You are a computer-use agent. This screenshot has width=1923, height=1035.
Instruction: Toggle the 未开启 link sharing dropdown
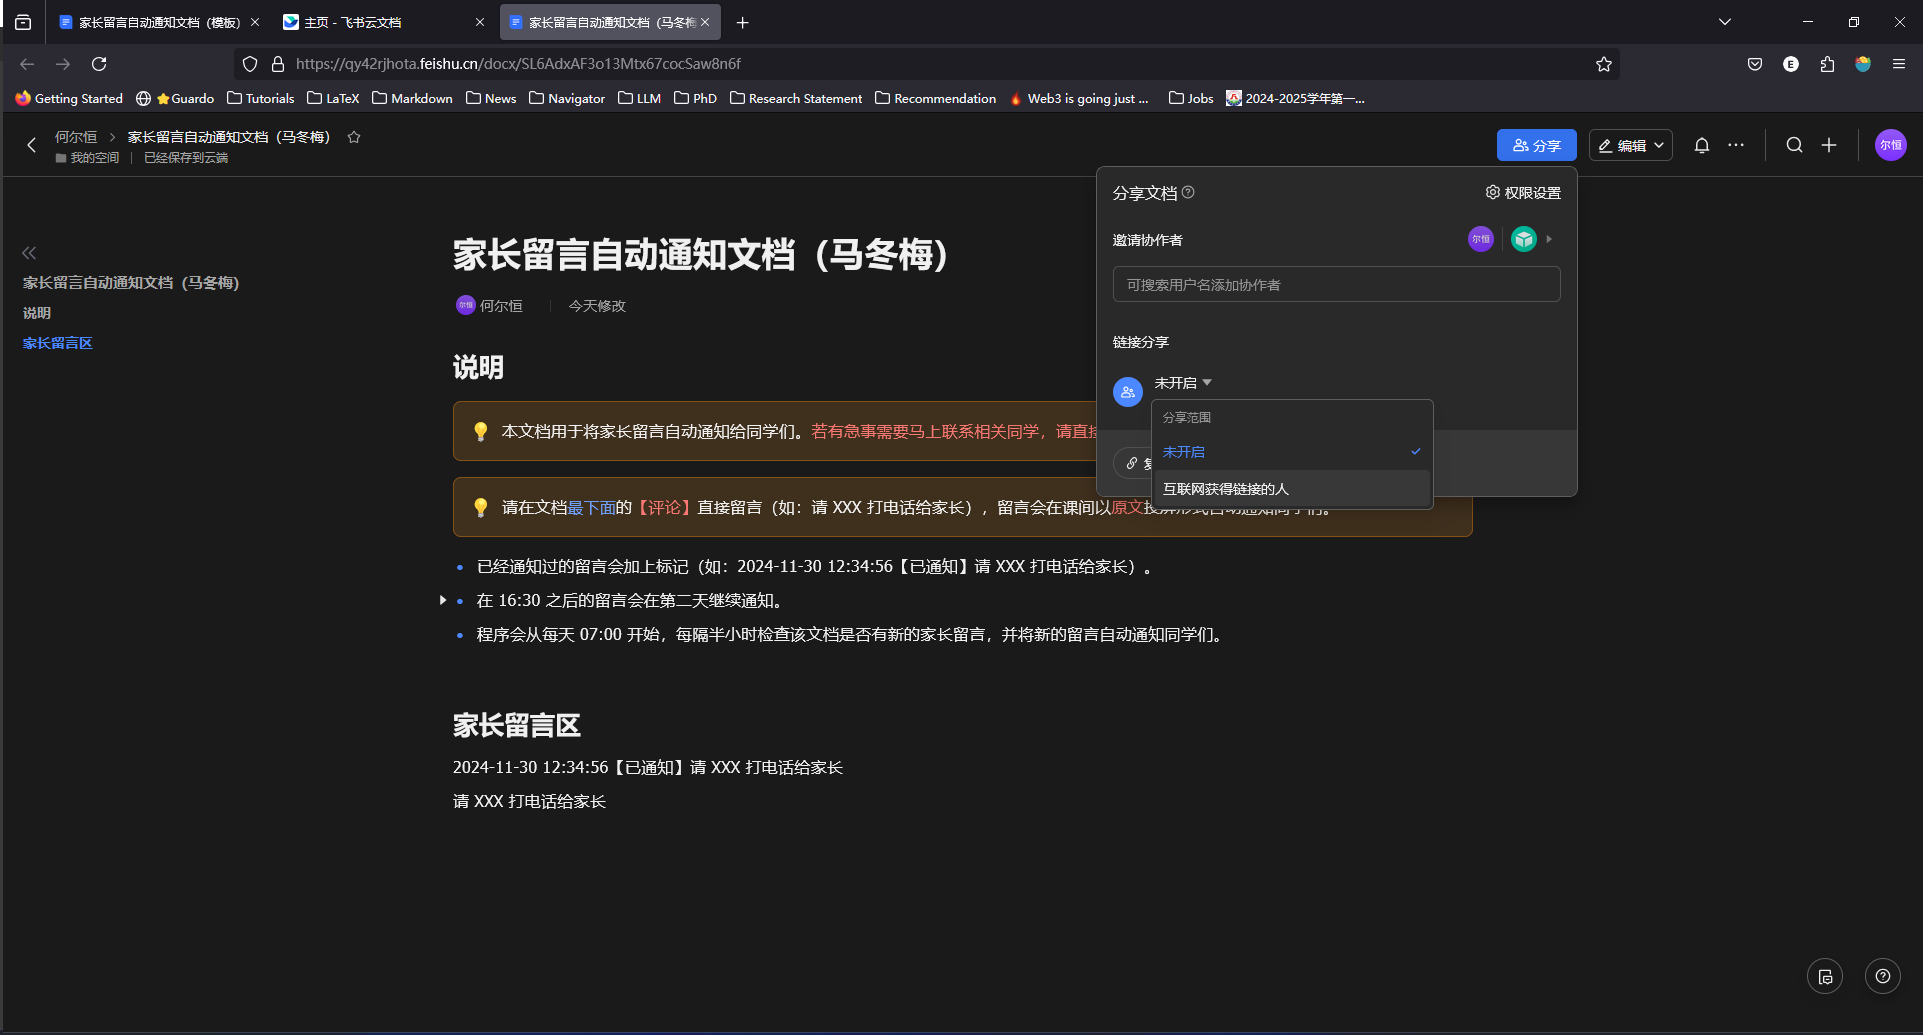pos(1183,383)
